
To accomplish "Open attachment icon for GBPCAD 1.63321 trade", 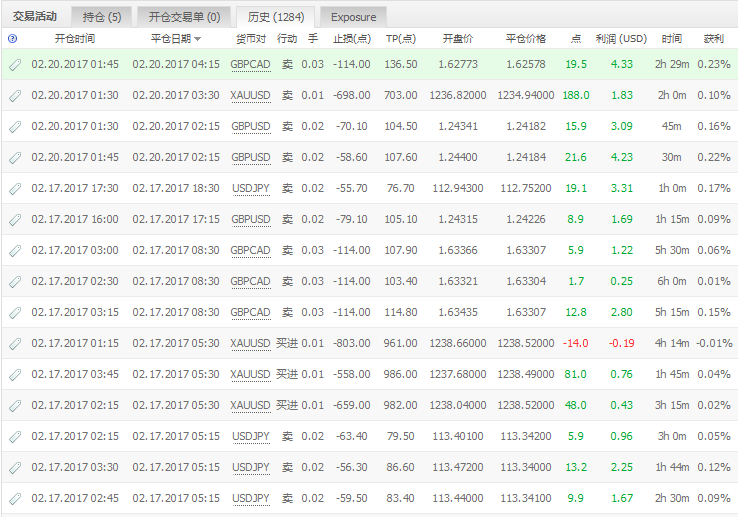I will (x=15, y=282).
